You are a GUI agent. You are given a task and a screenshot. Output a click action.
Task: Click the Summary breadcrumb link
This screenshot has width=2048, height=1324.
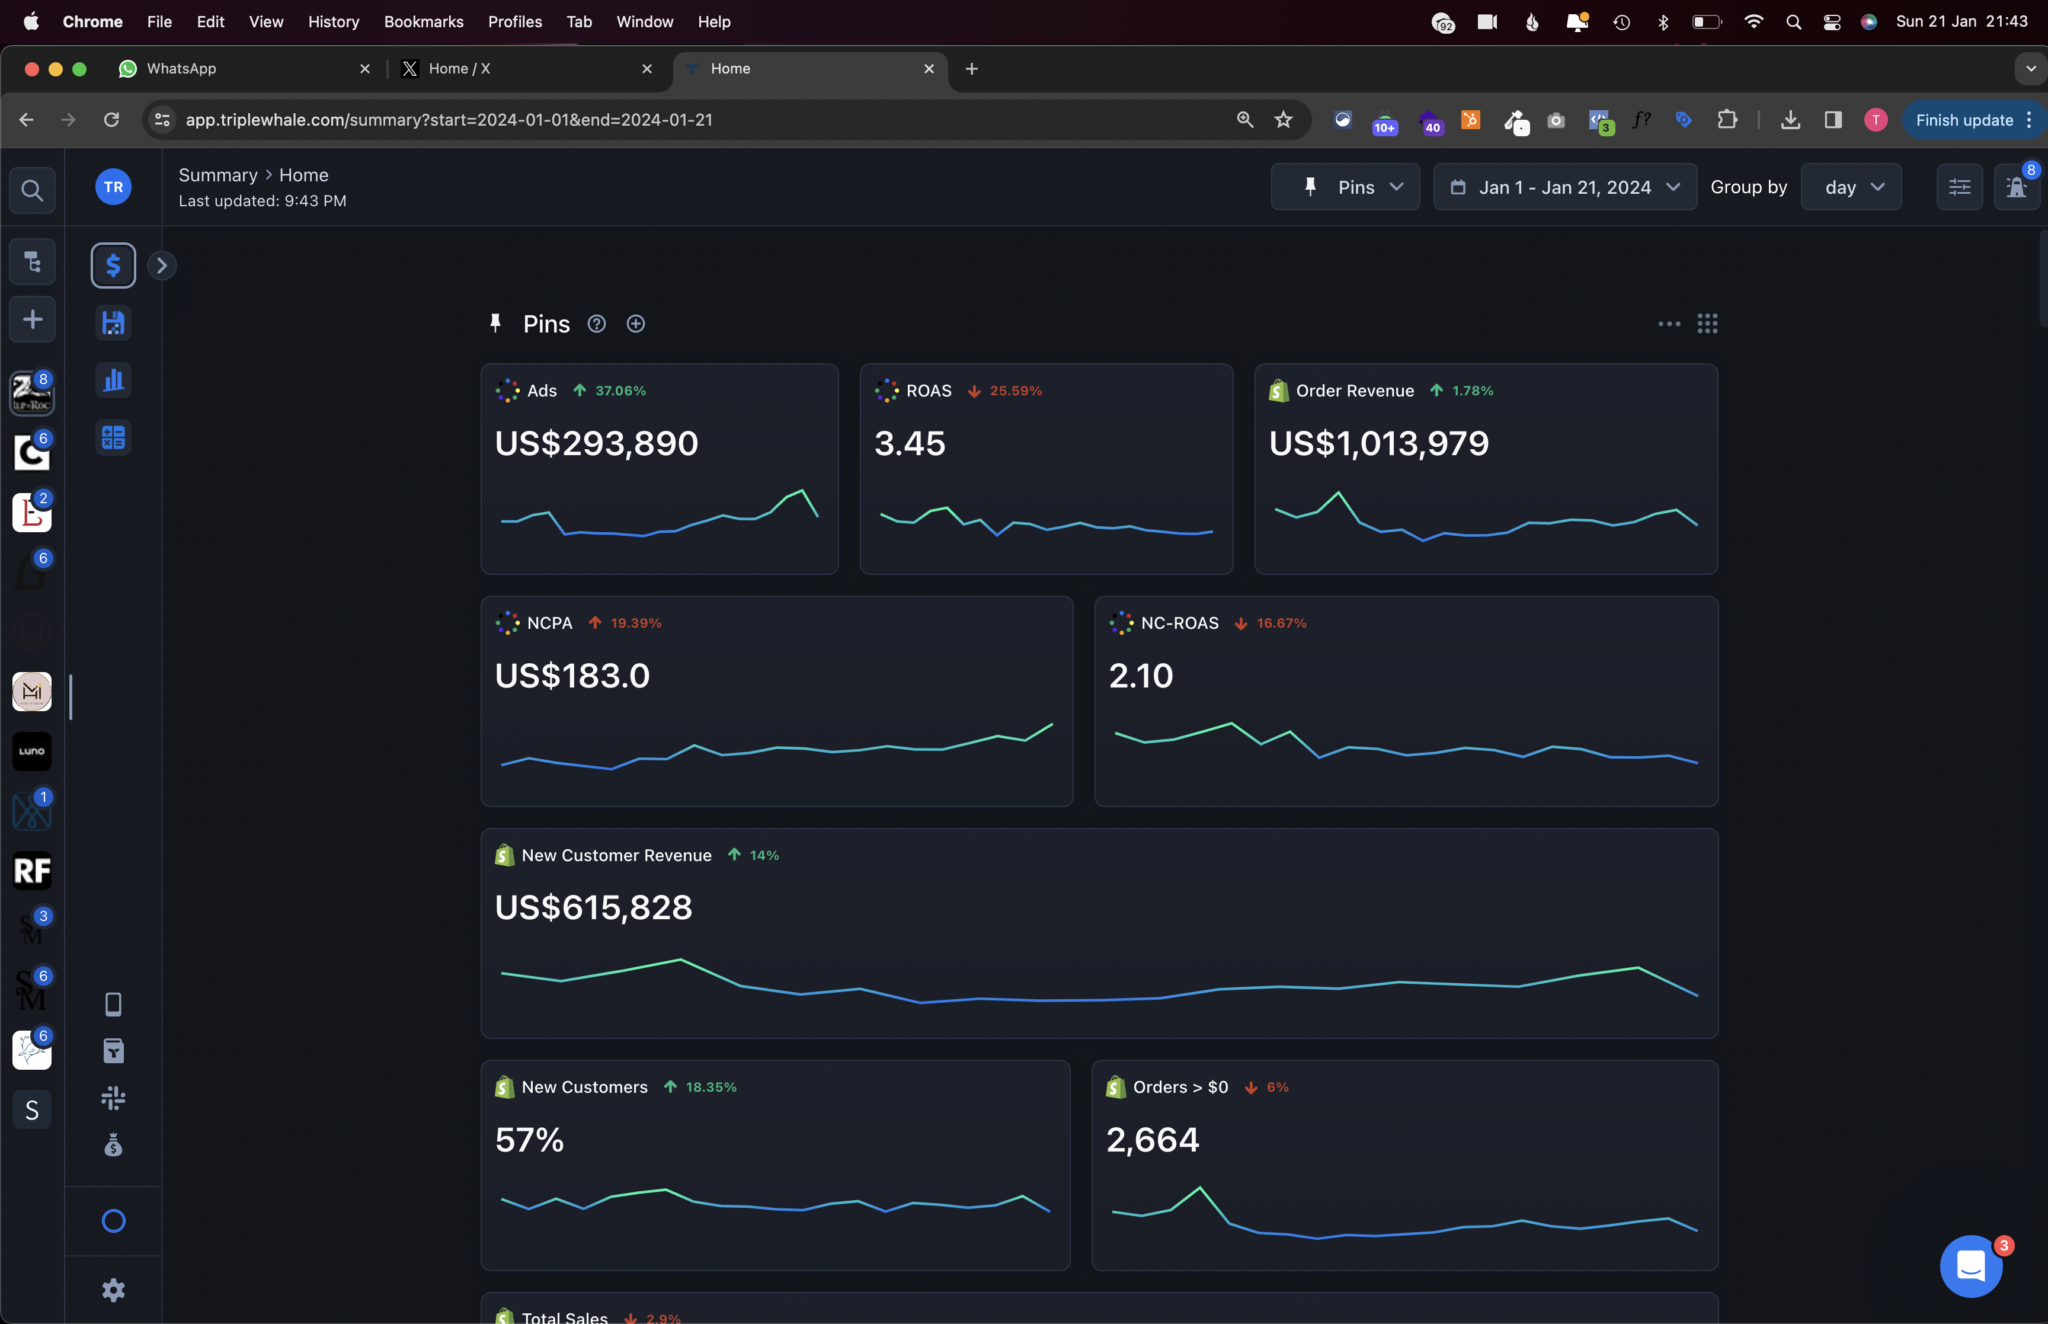[218, 175]
